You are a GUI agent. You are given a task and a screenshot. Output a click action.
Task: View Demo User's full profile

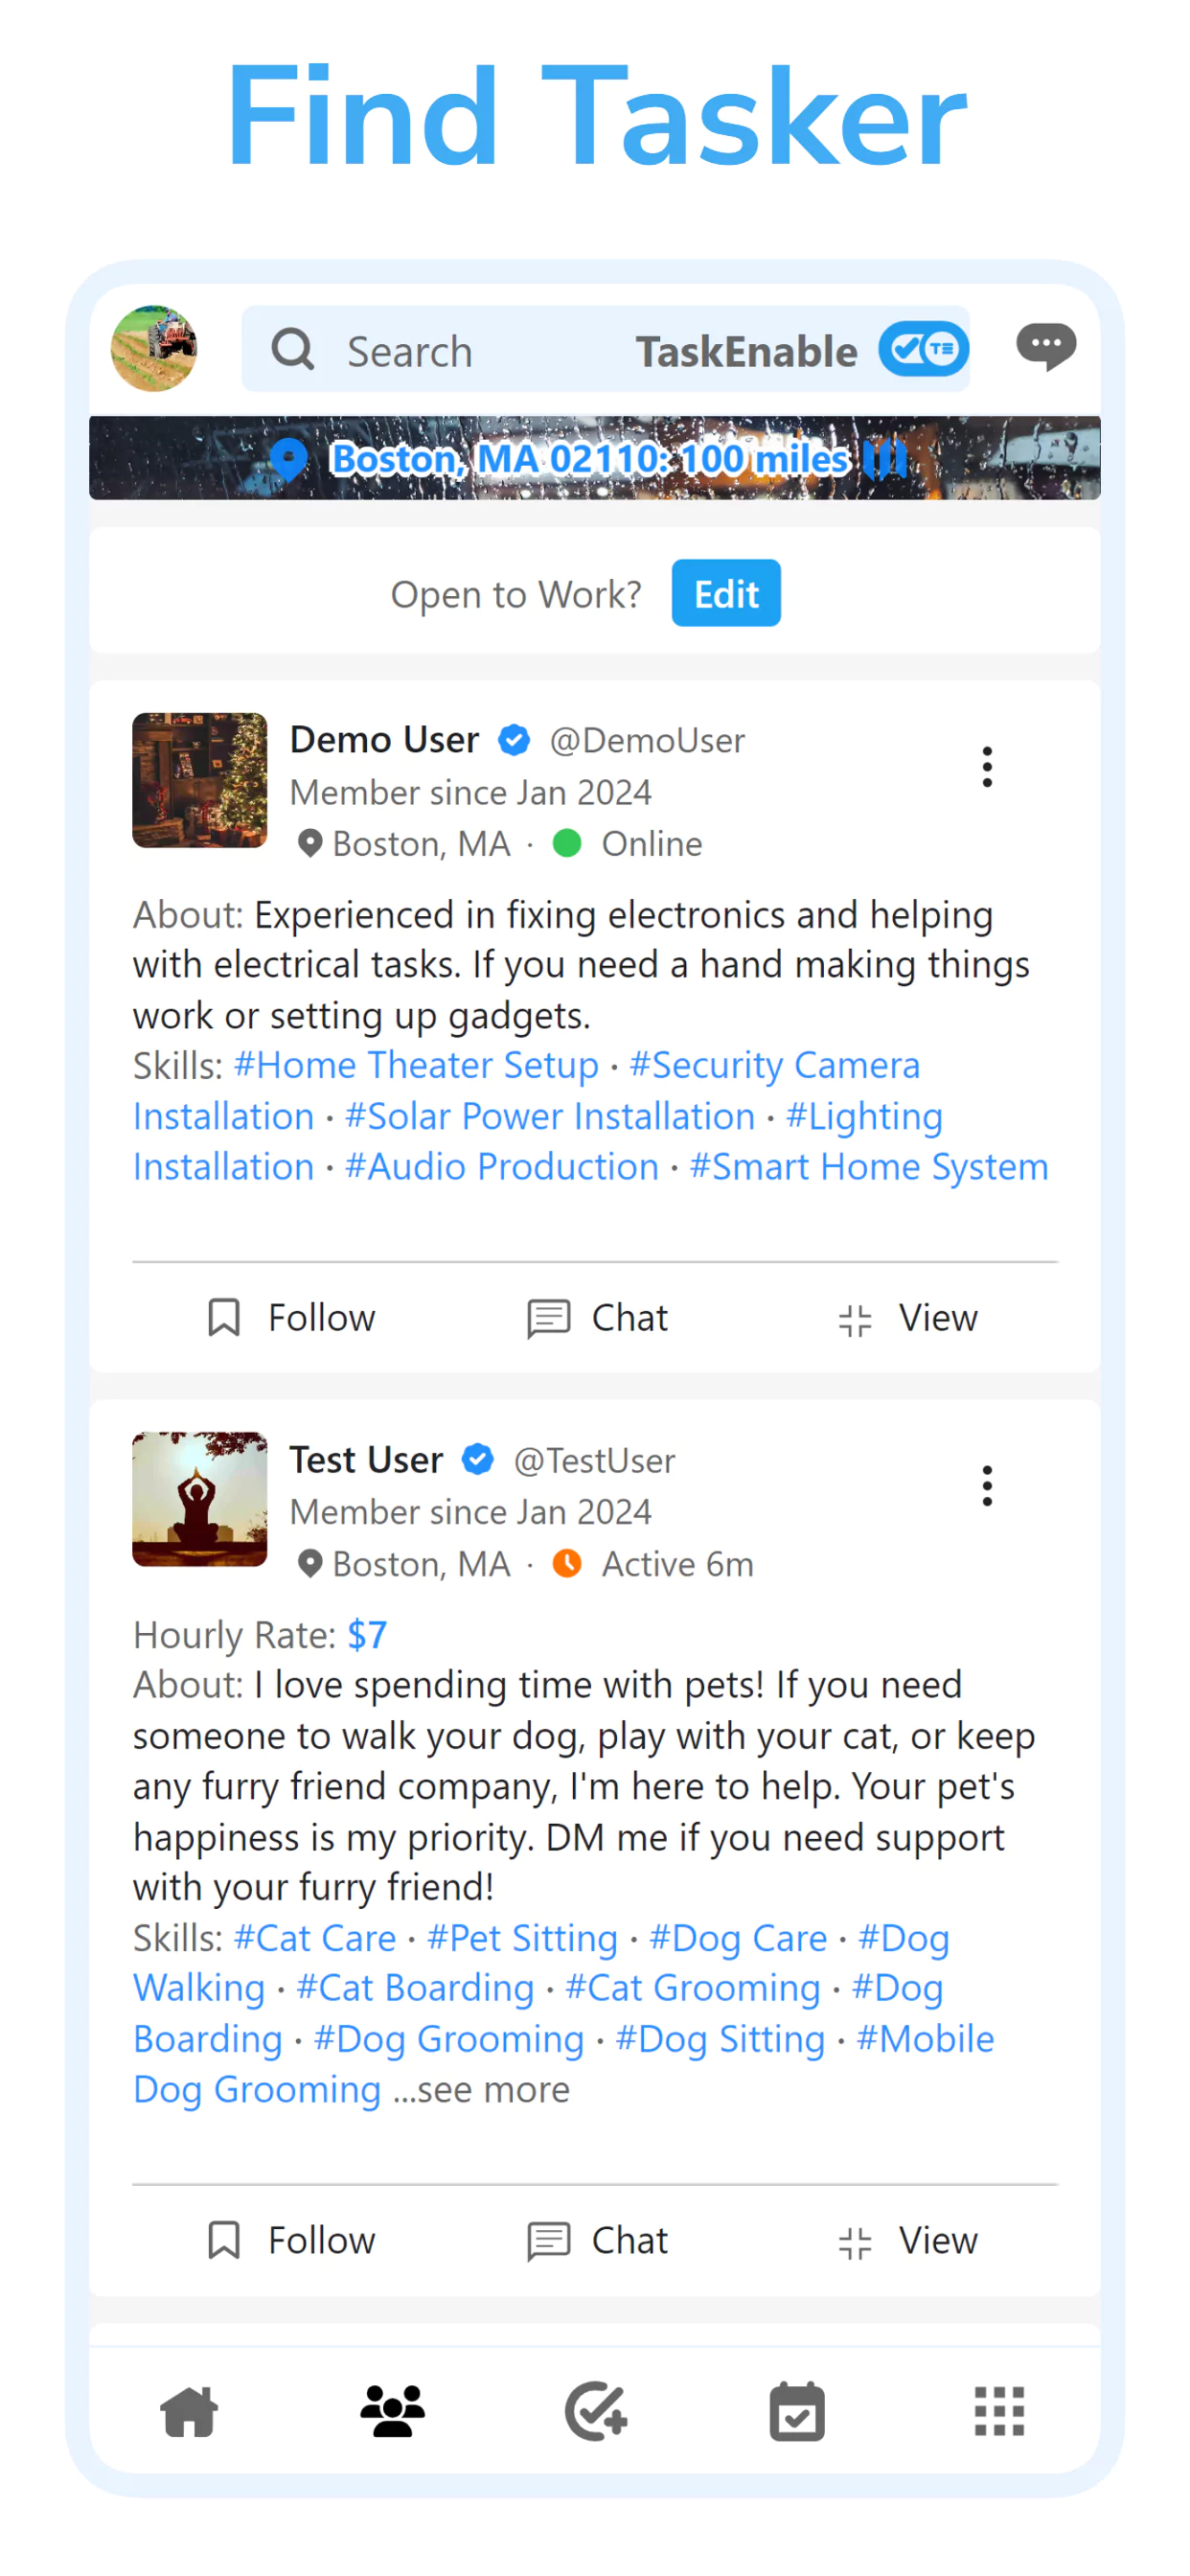click(907, 1318)
